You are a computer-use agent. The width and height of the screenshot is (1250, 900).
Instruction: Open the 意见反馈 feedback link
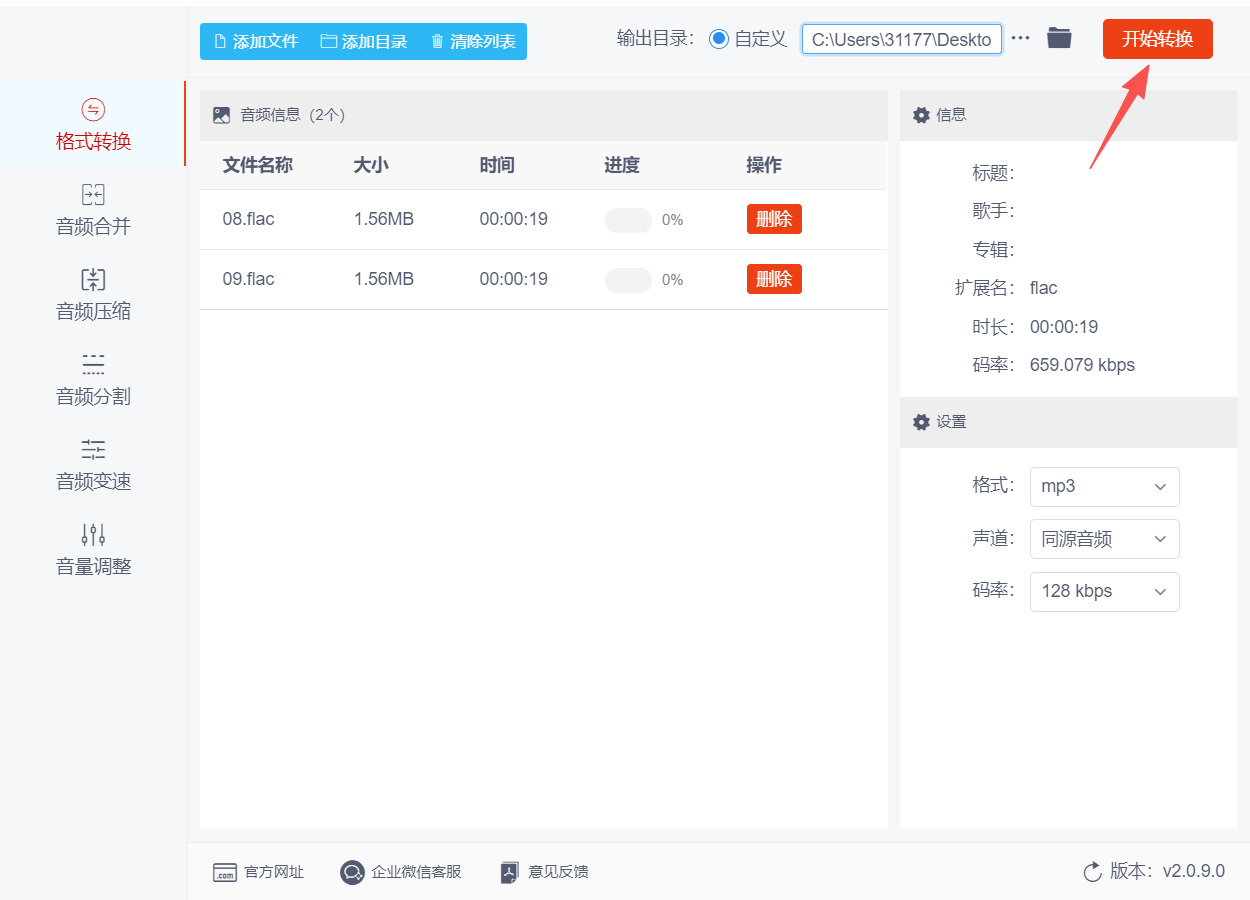pos(544,872)
